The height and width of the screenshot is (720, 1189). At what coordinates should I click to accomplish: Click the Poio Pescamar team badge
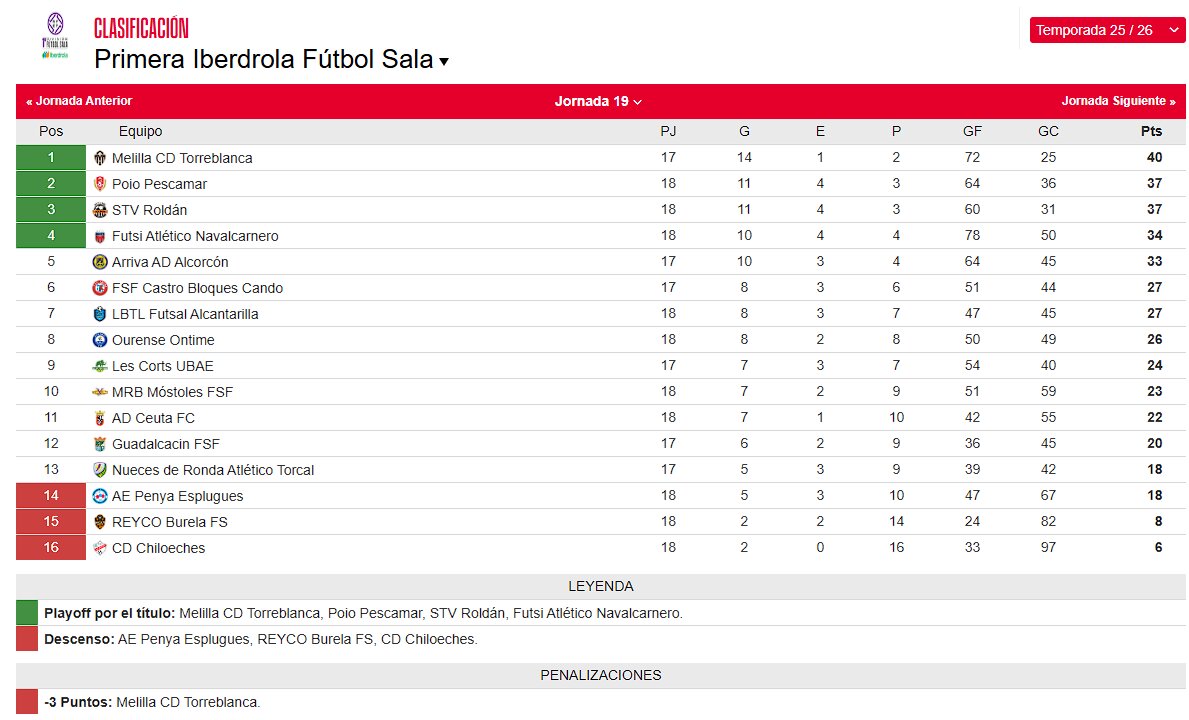(x=100, y=183)
